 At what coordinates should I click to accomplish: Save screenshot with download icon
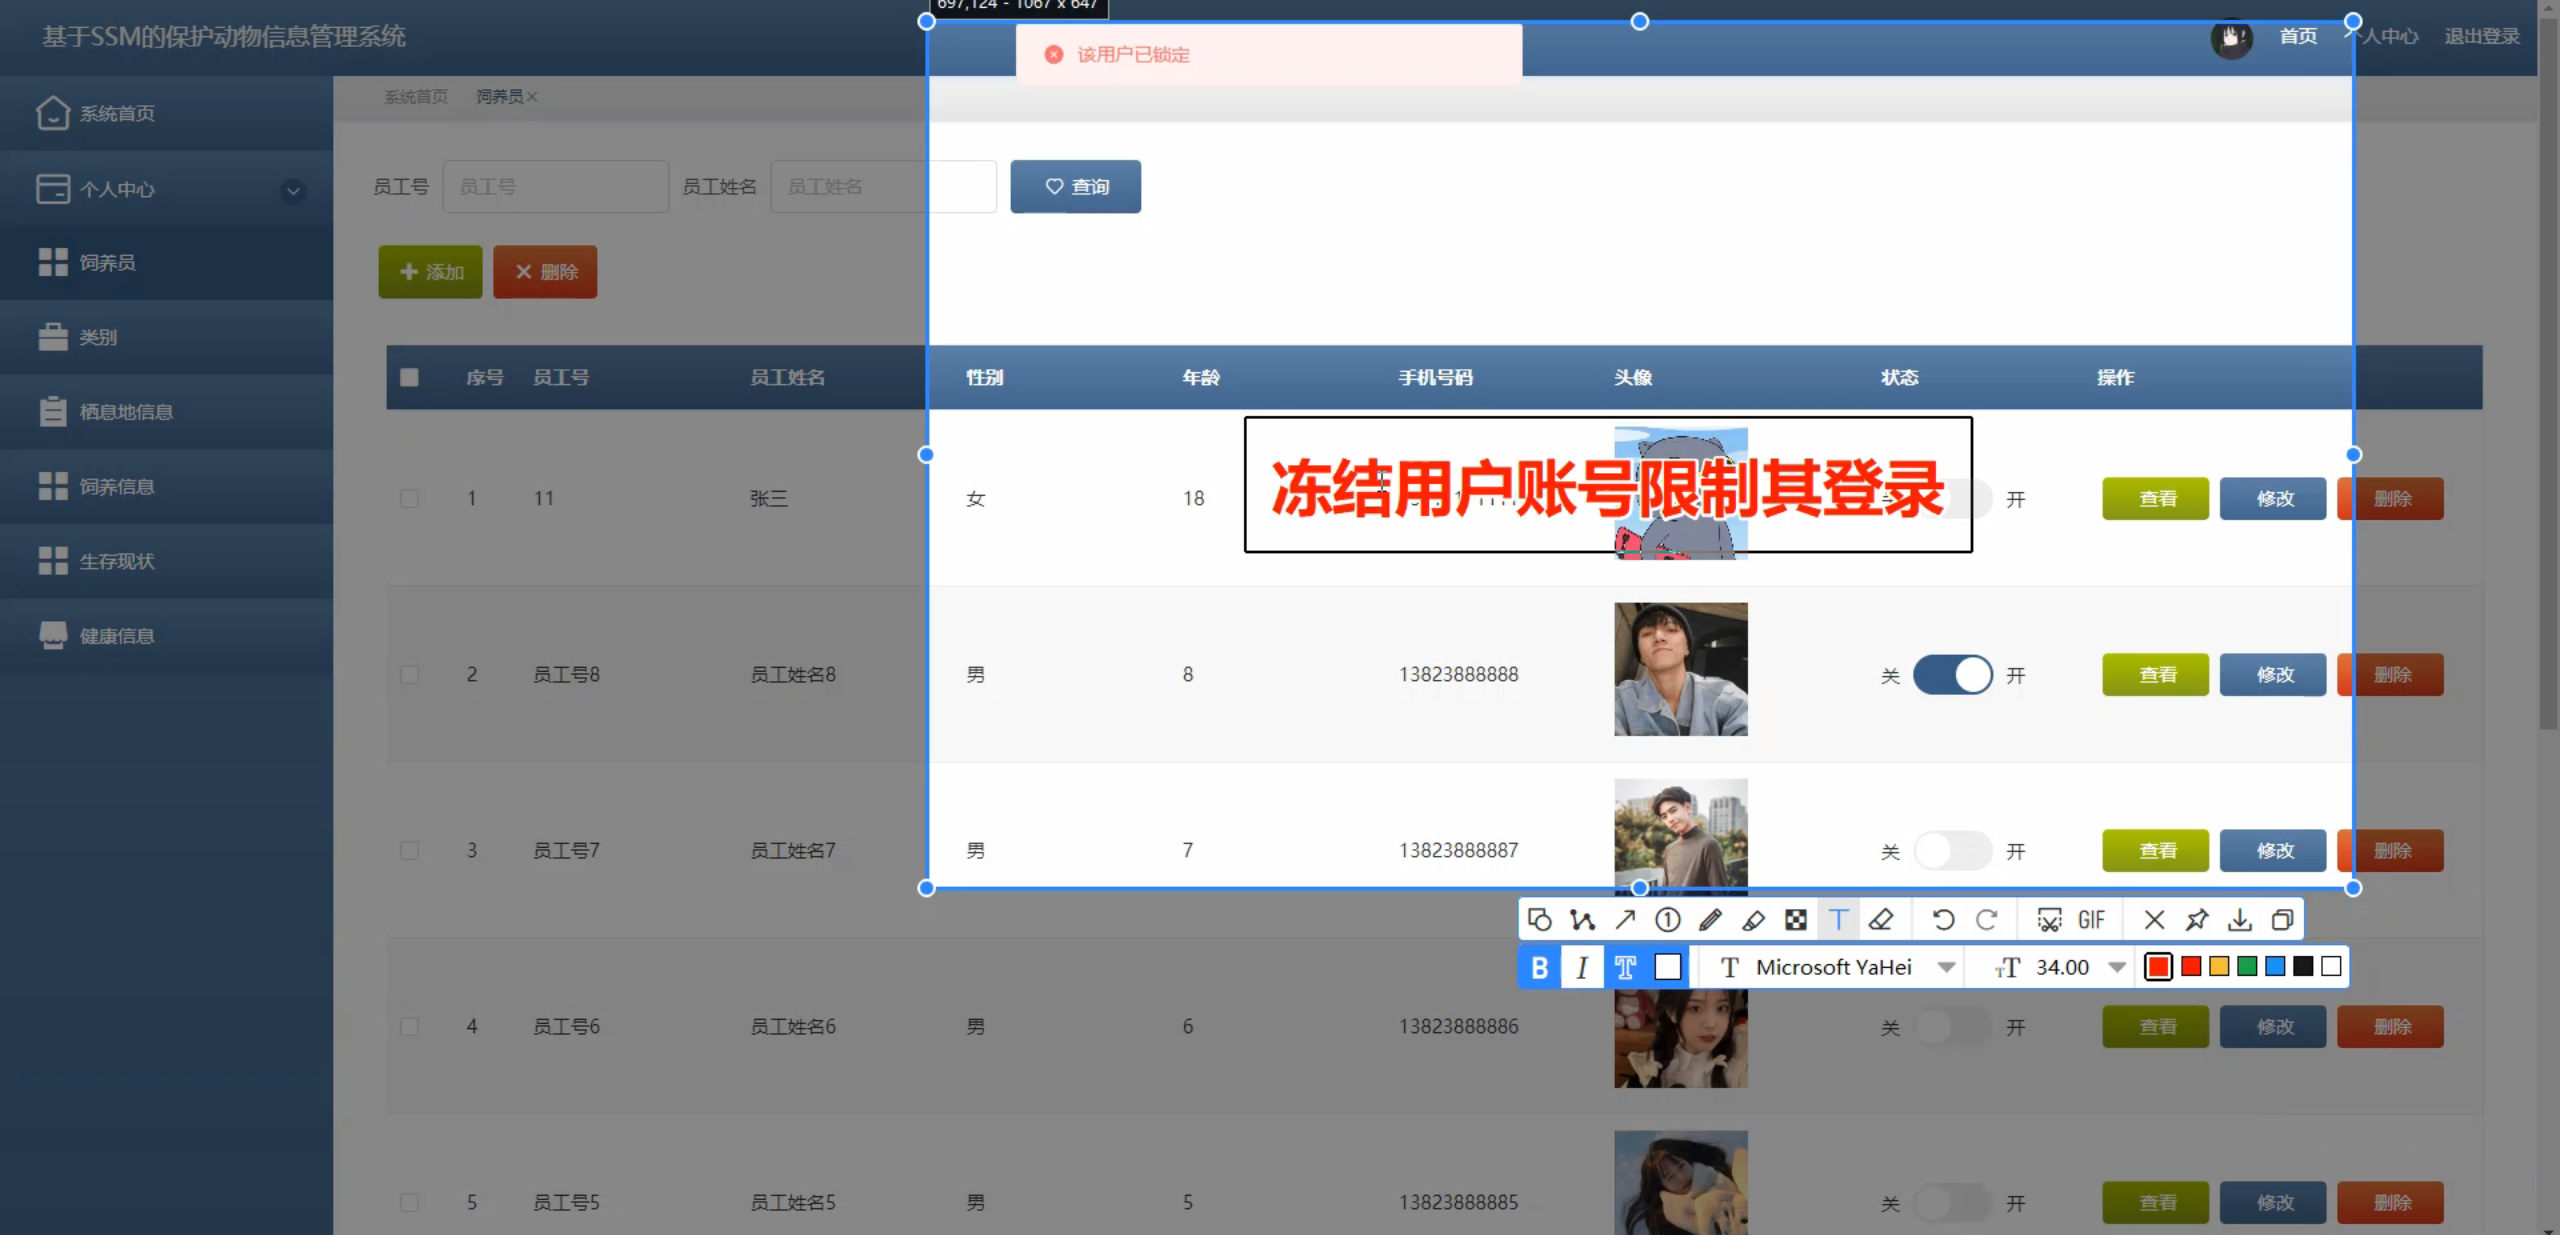point(2240,919)
